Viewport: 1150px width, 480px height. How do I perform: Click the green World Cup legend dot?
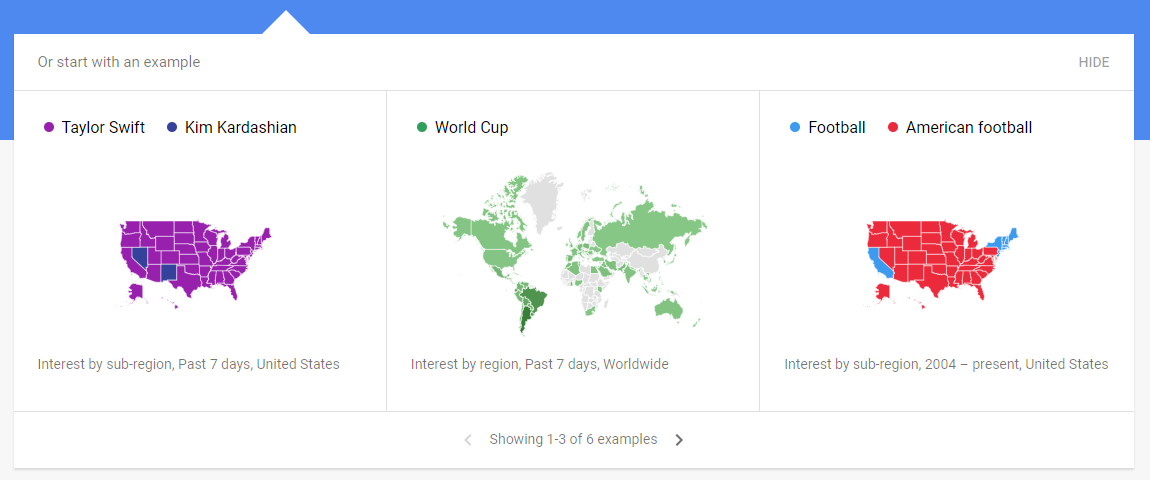[x=422, y=128]
